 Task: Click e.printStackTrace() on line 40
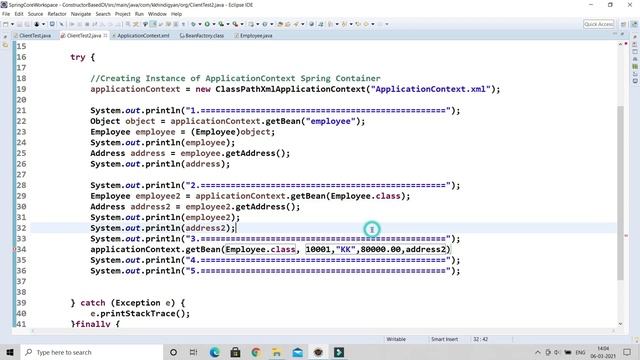click(140, 313)
